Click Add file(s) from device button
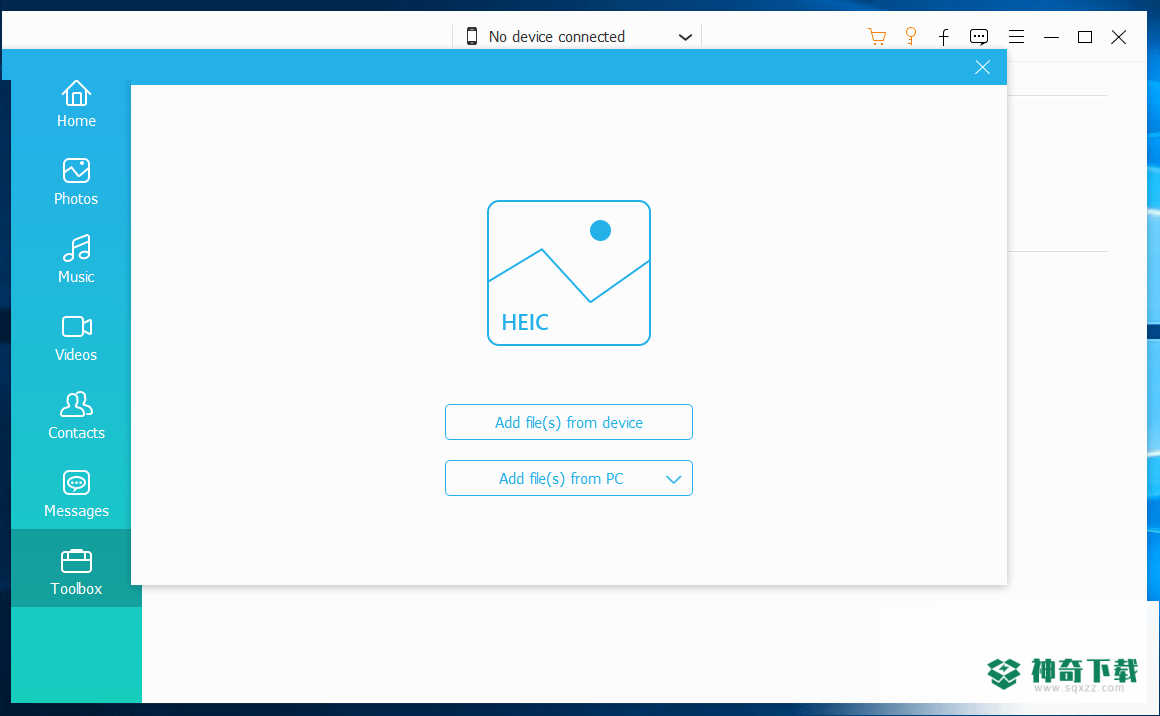 pyautogui.click(x=569, y=422)
